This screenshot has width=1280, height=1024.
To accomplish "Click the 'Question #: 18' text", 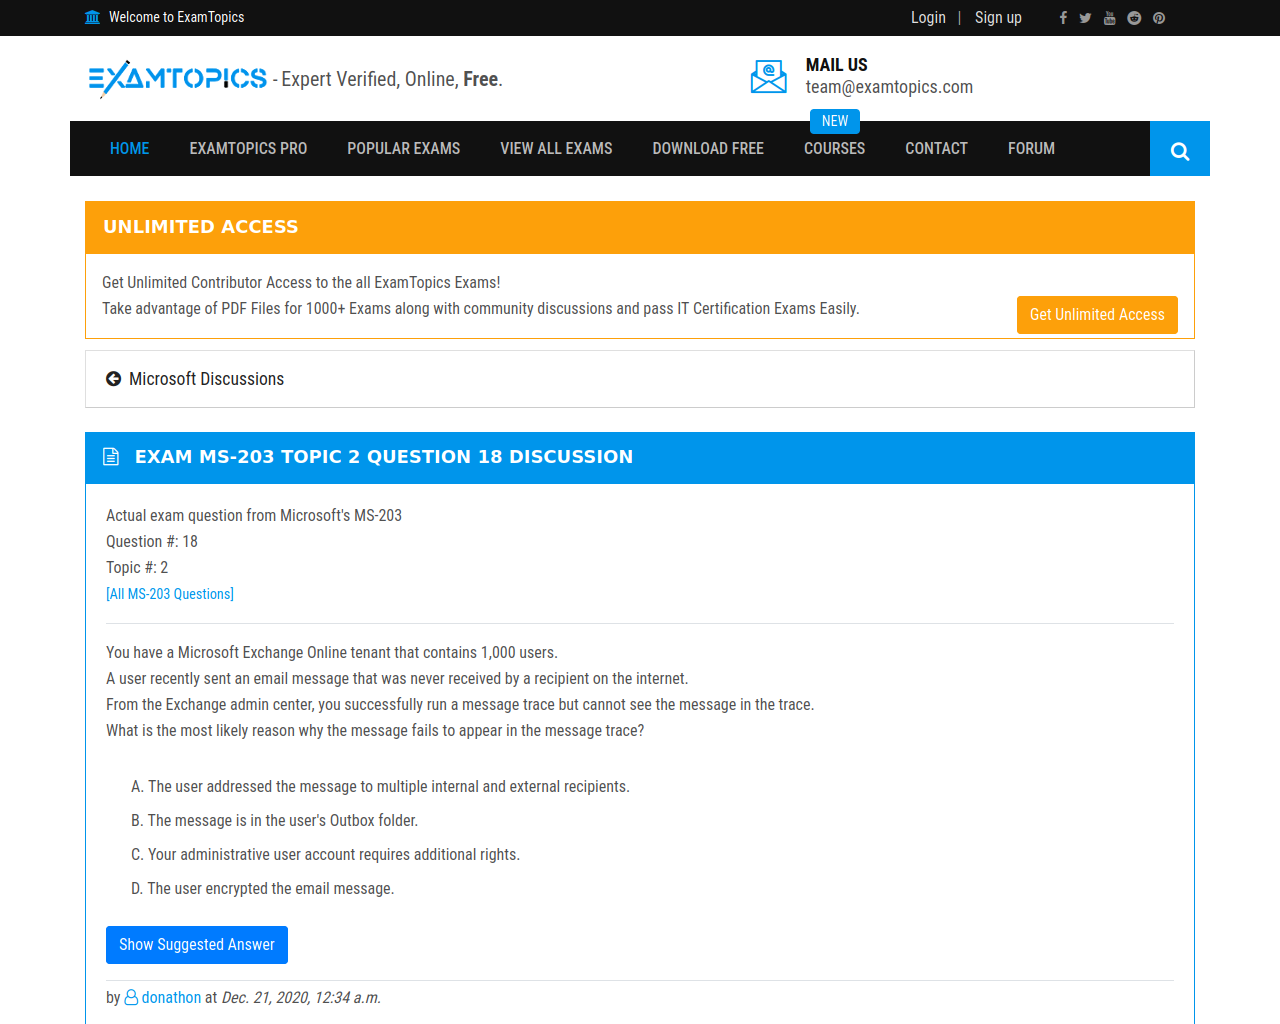I will pos(152,542).
